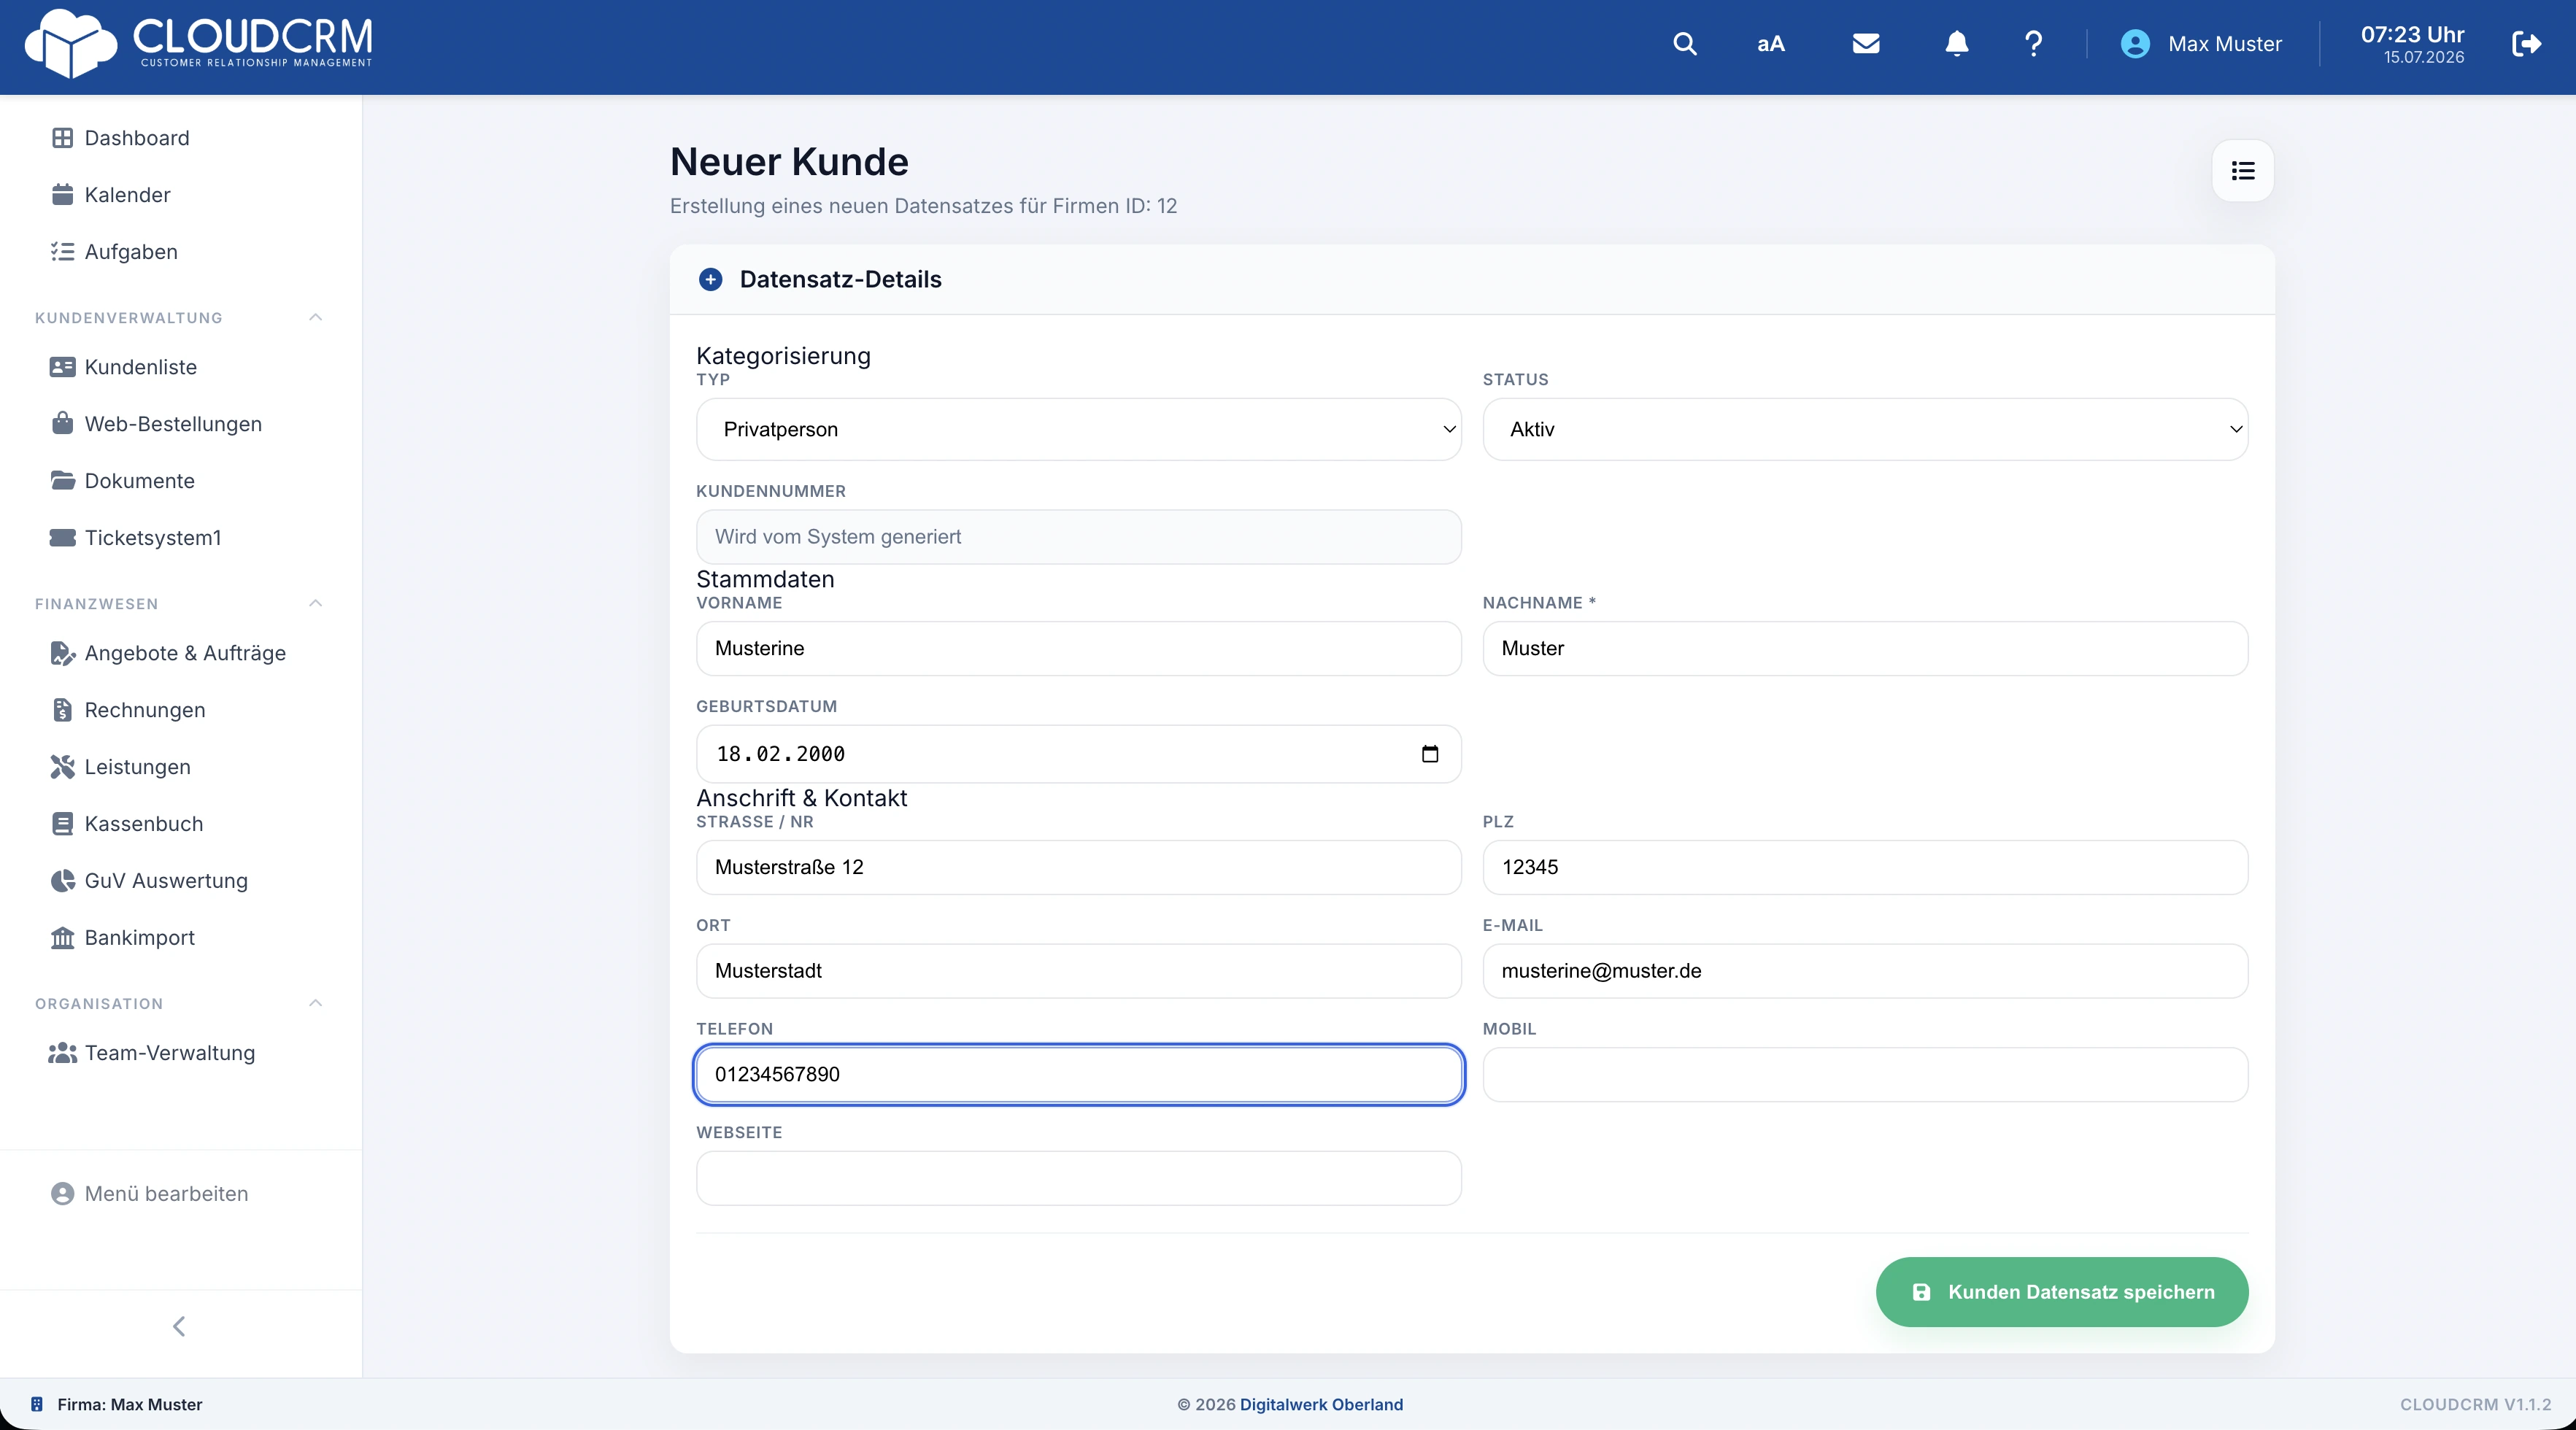Open the notifications bell
This screenshot has width=2576, height=1430.
[1957, 44]
